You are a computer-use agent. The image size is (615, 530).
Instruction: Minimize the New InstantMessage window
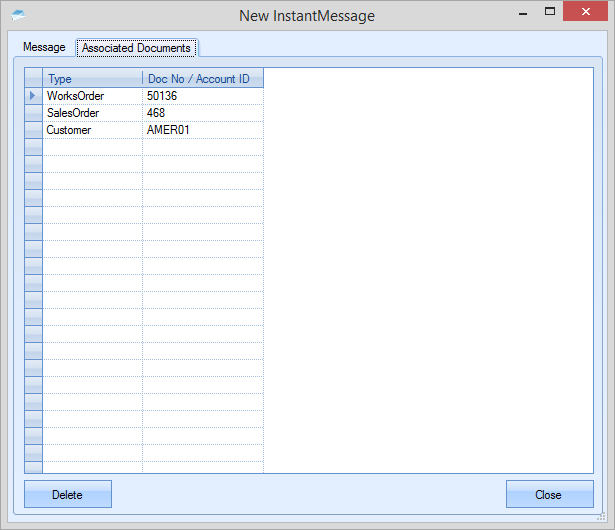click(x=520, y=14)
